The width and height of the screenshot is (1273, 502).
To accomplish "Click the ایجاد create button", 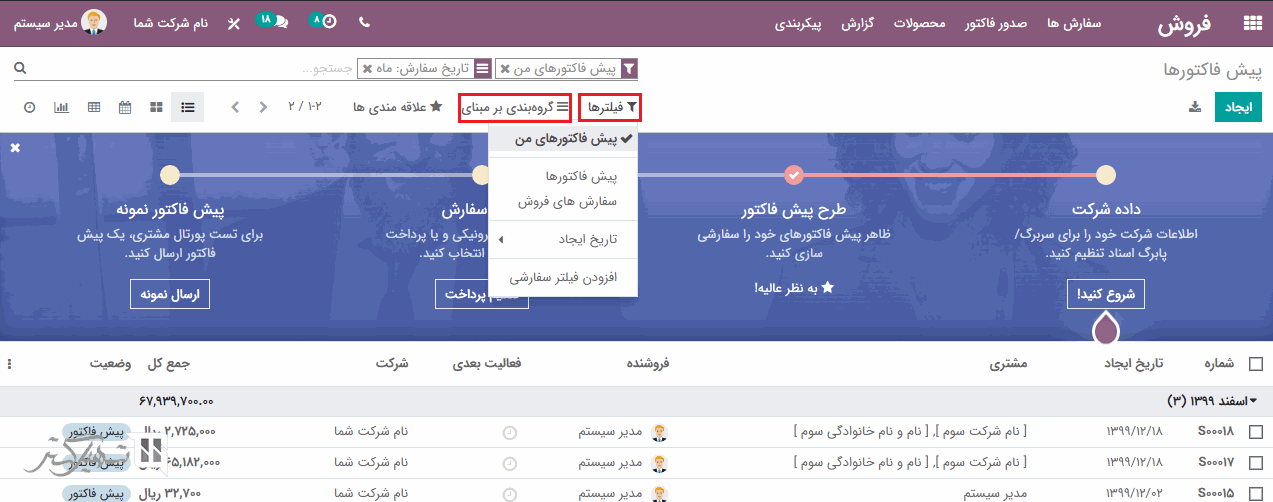I will [1238, 107].
